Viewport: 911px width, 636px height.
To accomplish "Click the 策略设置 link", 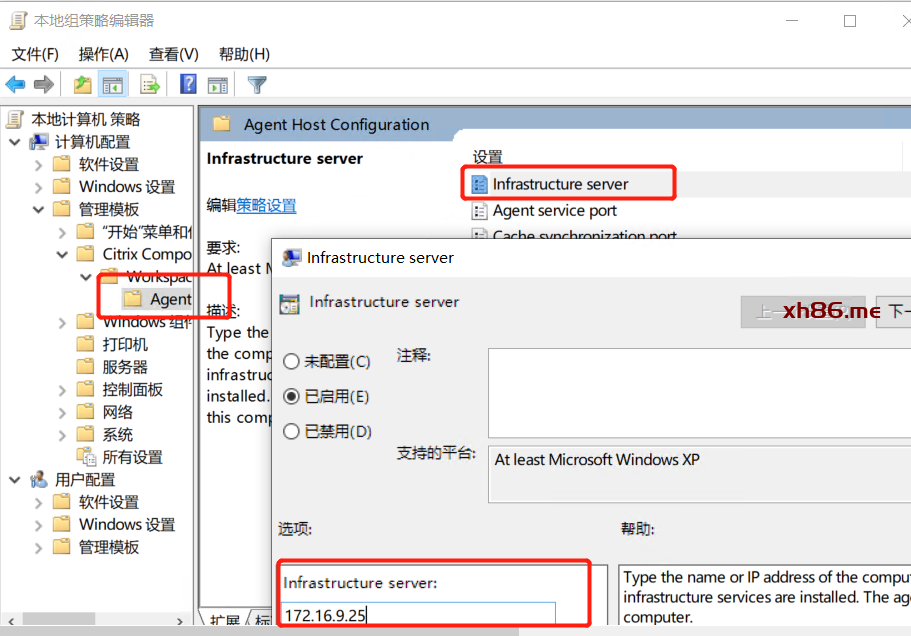I will pyautogui.click(x=266, y=205).
